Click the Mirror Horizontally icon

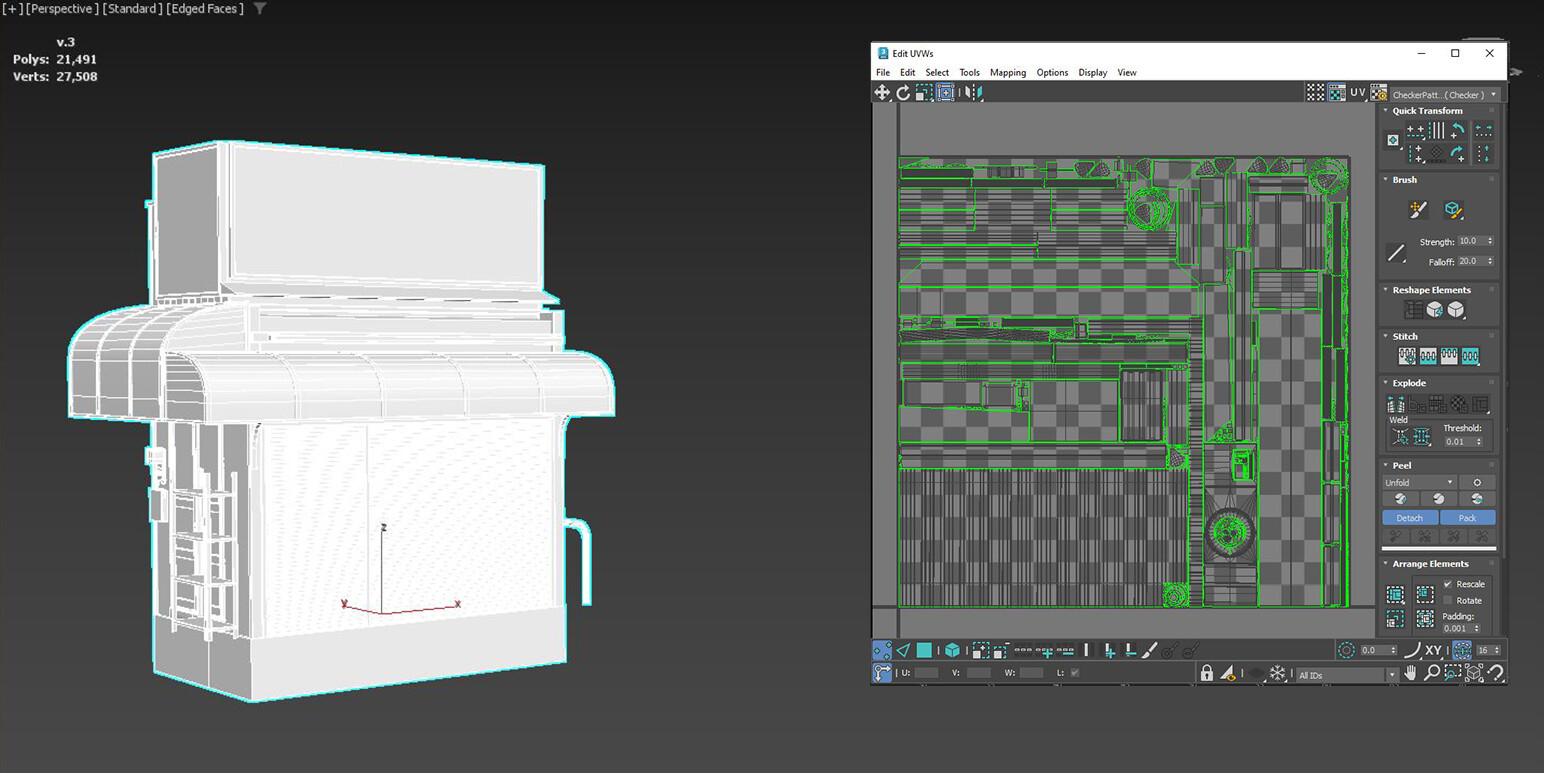tap(973, 93)
